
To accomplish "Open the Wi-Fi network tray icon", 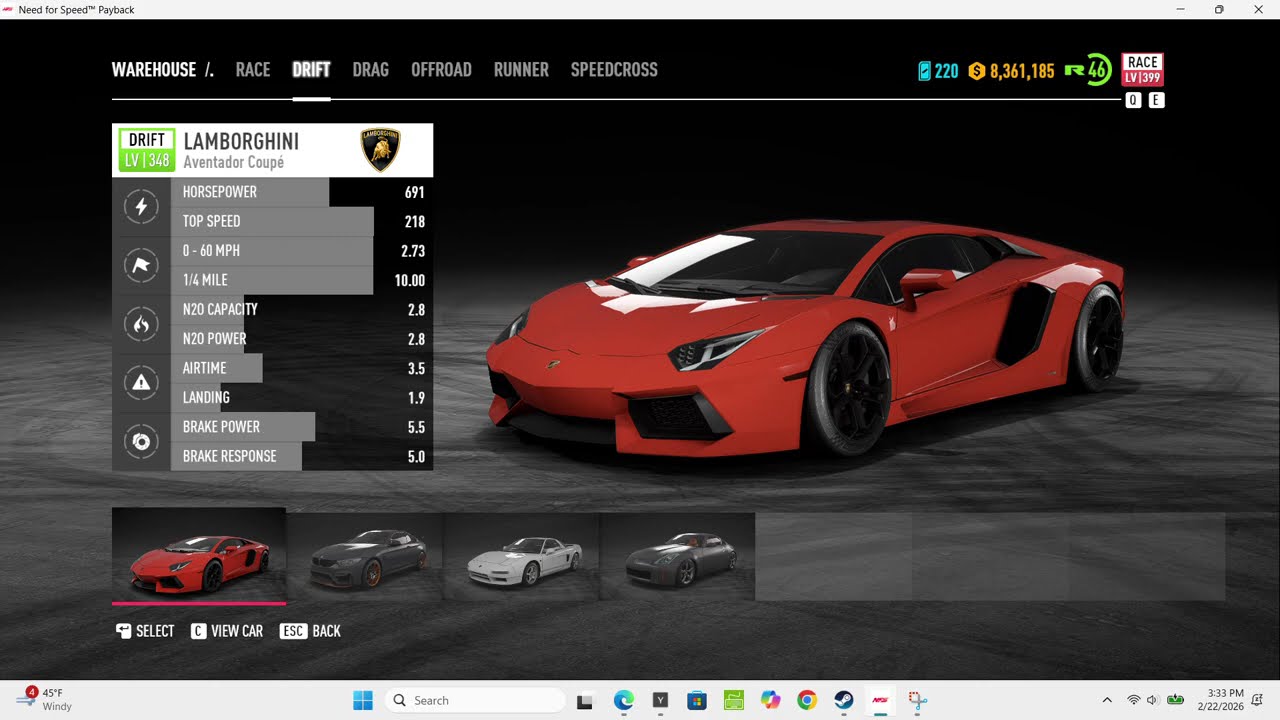I will tap(1133, 700).
